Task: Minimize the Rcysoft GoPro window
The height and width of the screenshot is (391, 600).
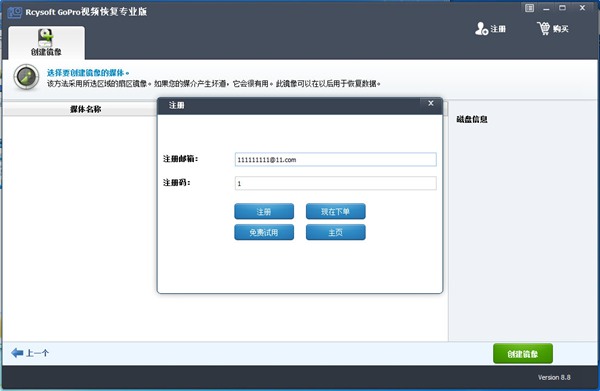Action: [546, 8]
